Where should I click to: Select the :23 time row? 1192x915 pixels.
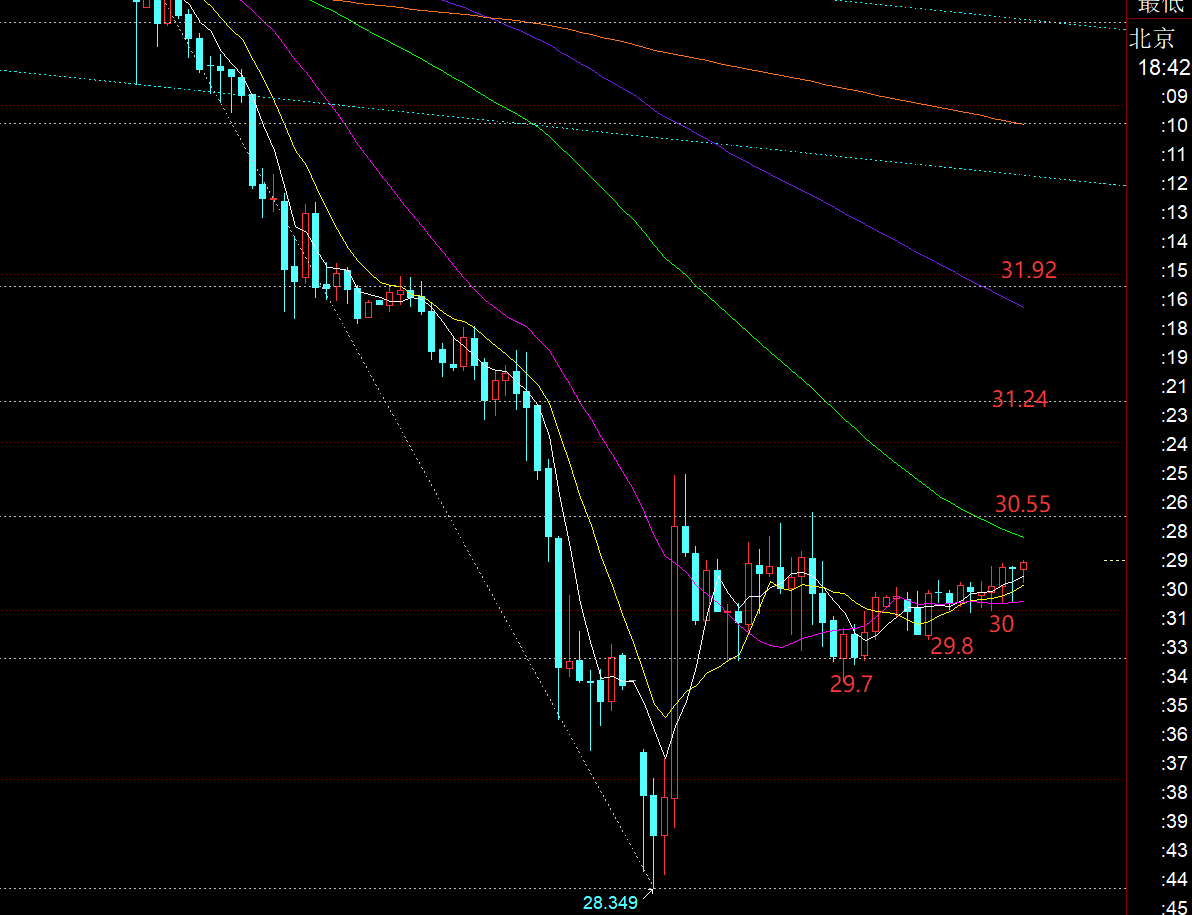pyautogui.click(x=1175, y=416)
